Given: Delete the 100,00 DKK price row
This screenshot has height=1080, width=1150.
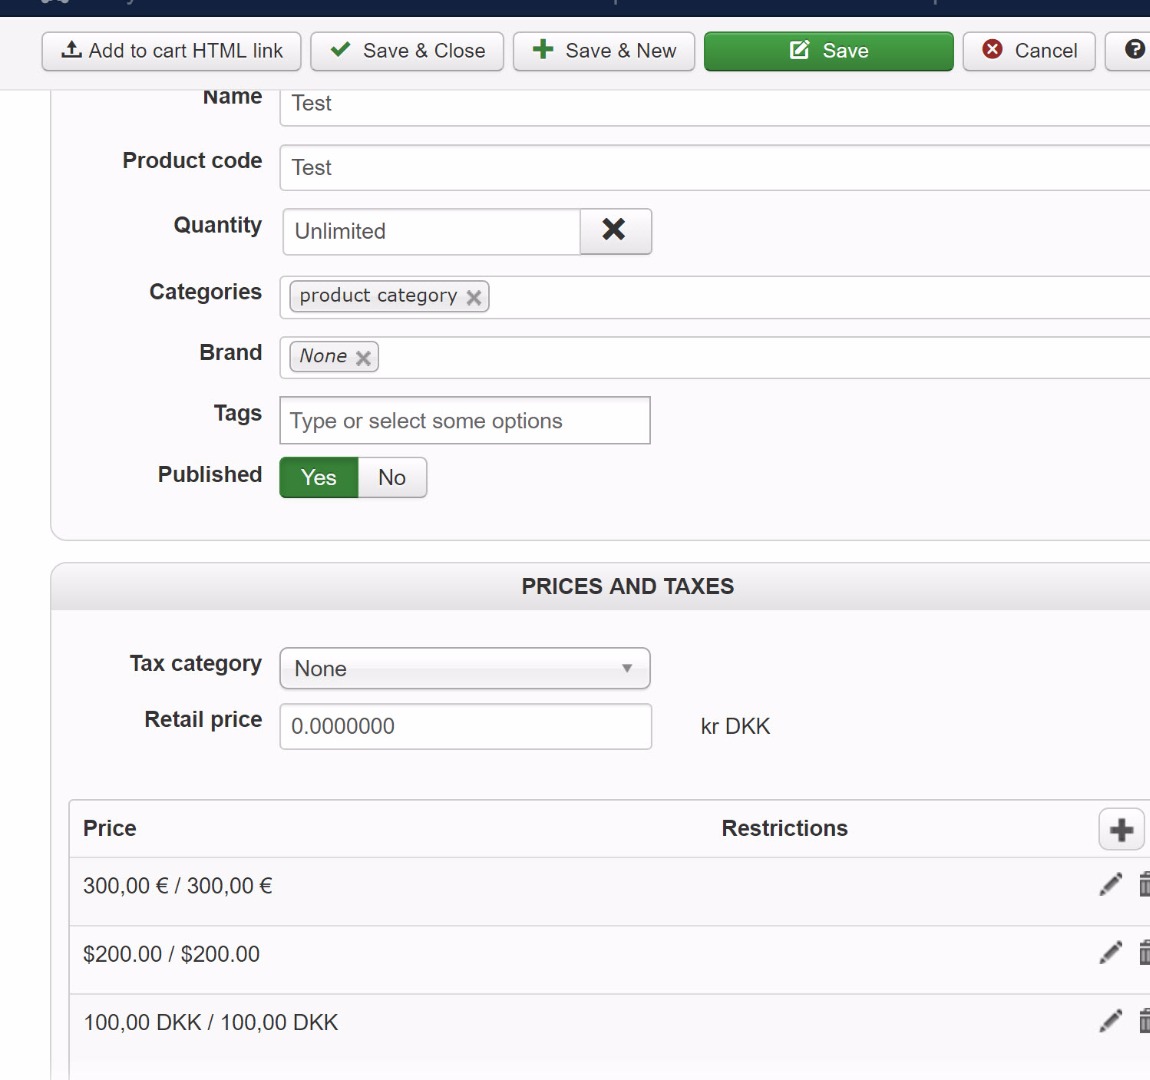Looking at the screenshot, I should coord(1144,1021).
